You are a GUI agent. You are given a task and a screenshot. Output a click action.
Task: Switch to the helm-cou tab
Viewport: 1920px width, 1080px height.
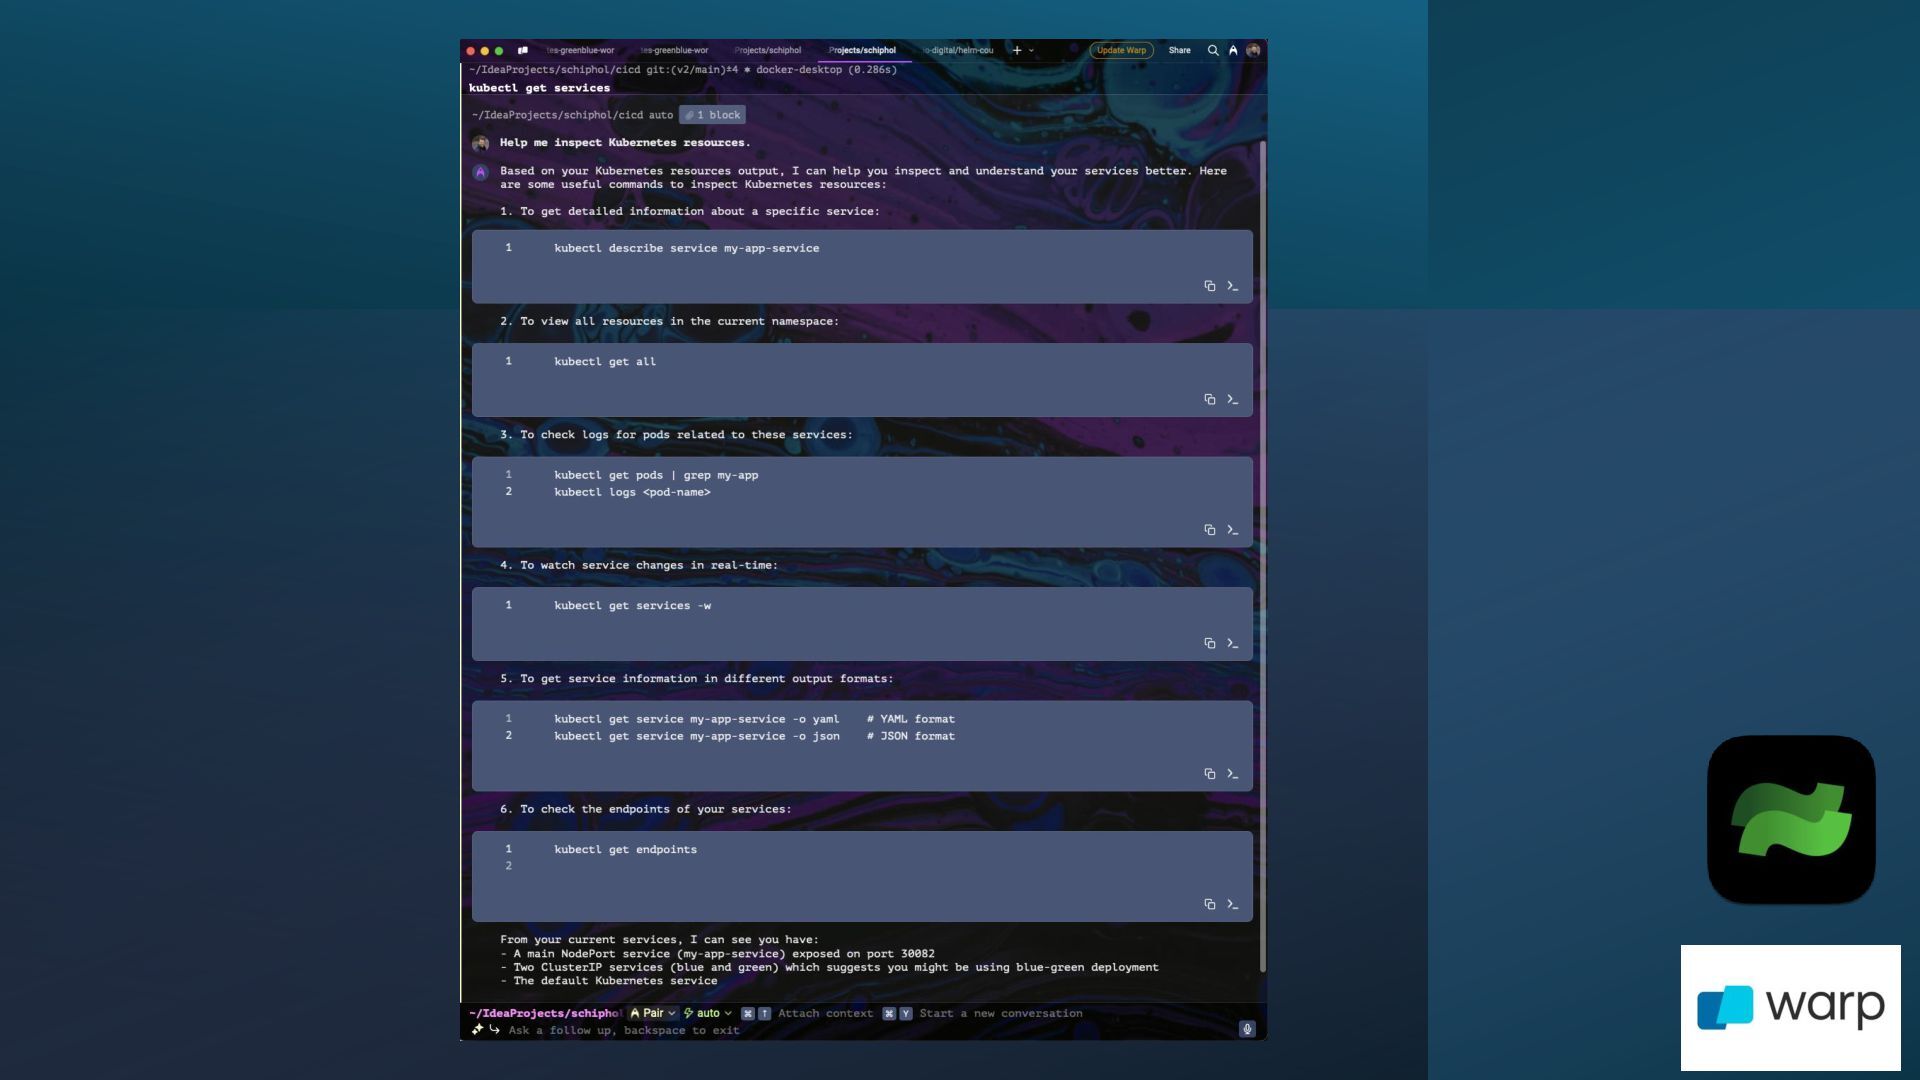point(958,50)
